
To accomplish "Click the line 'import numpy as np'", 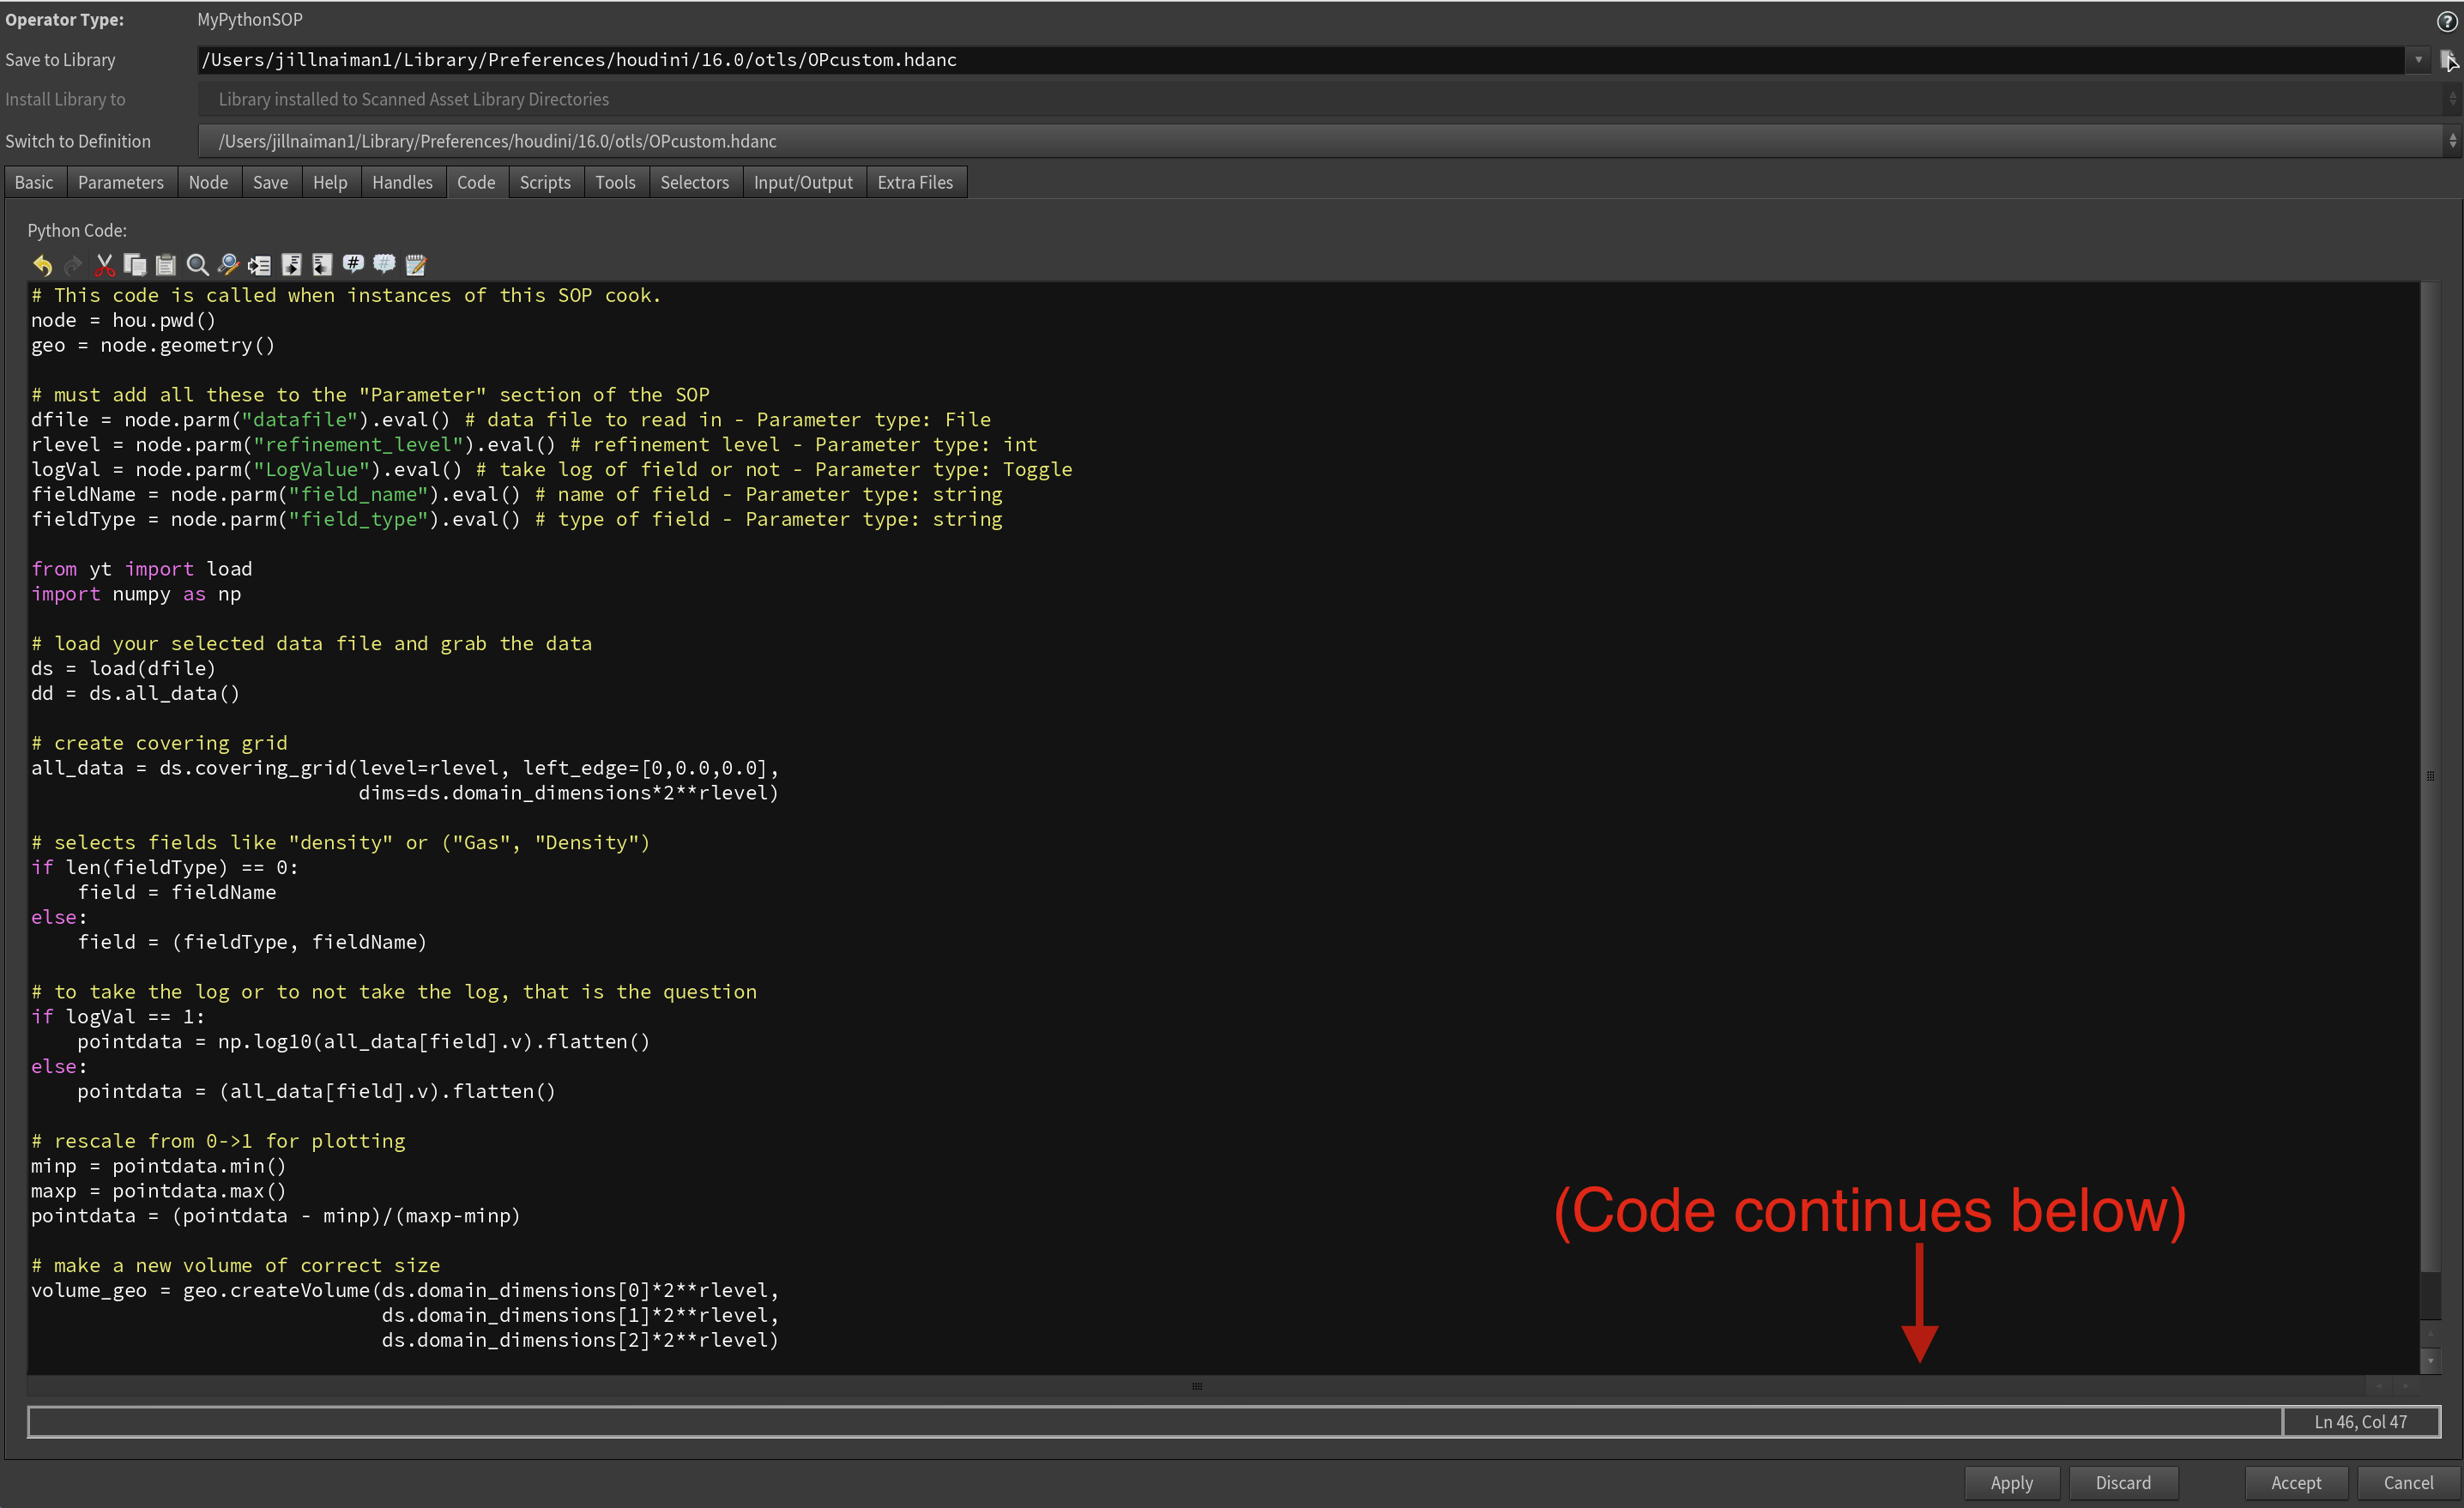I will (x=136, y=594).
